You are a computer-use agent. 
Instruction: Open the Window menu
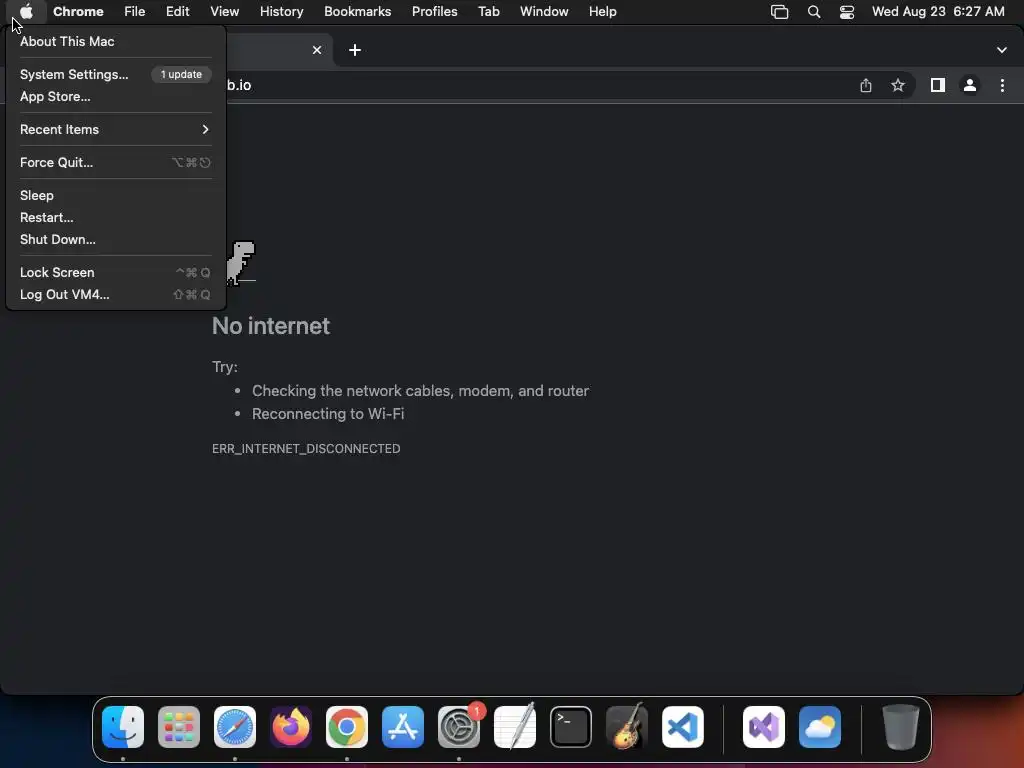pos(544,12)
